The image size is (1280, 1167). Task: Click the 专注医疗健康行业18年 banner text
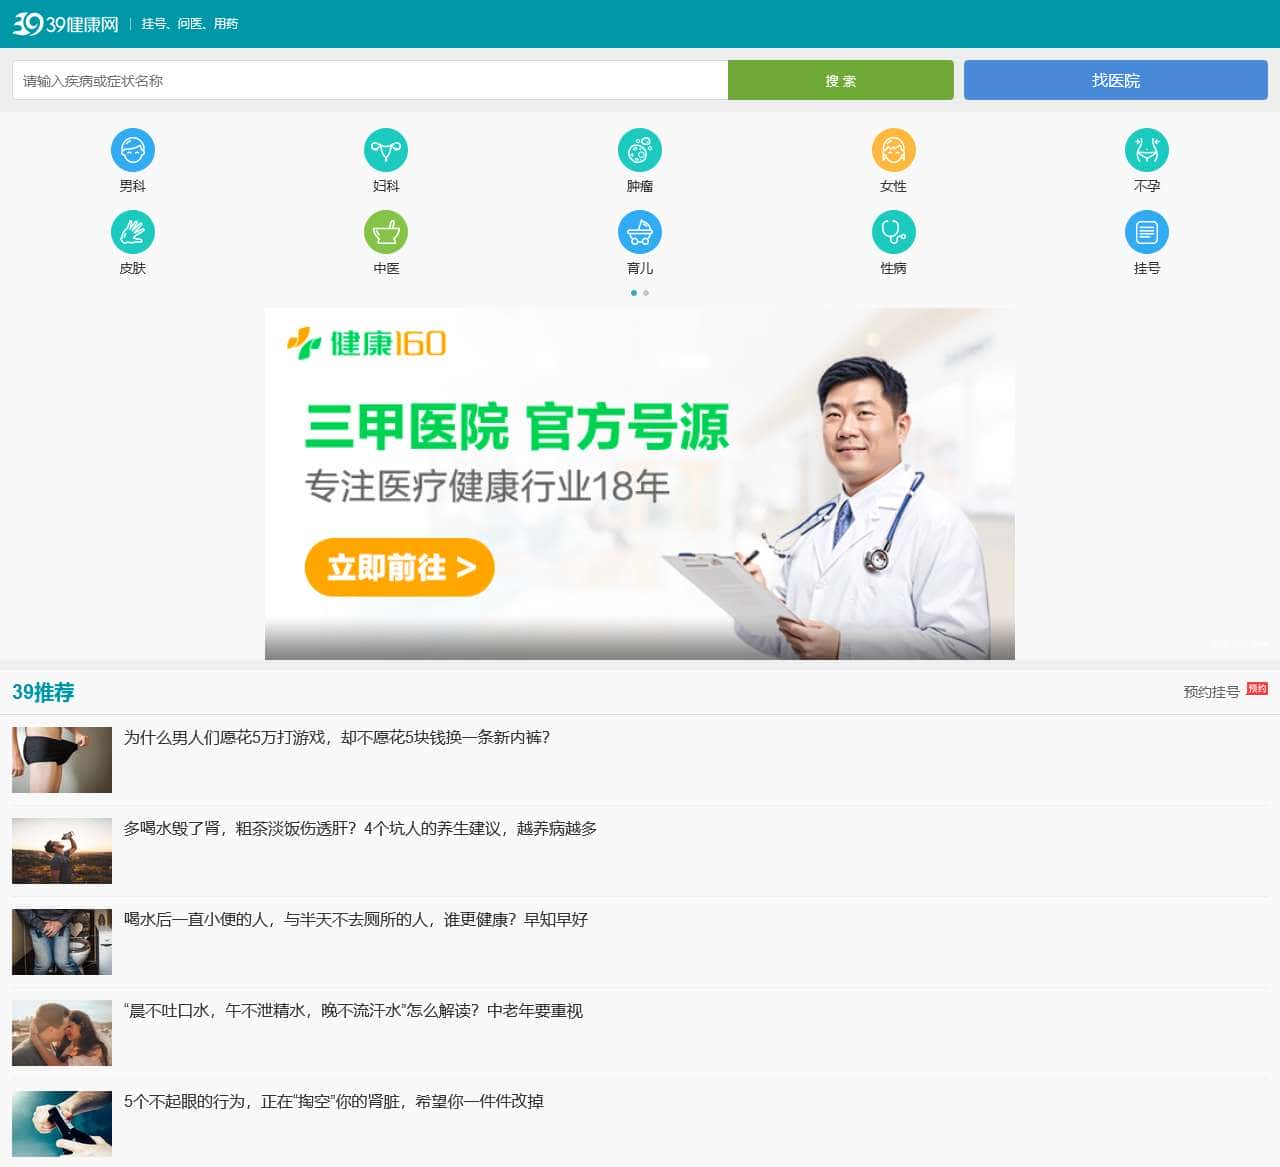(487, 486)
